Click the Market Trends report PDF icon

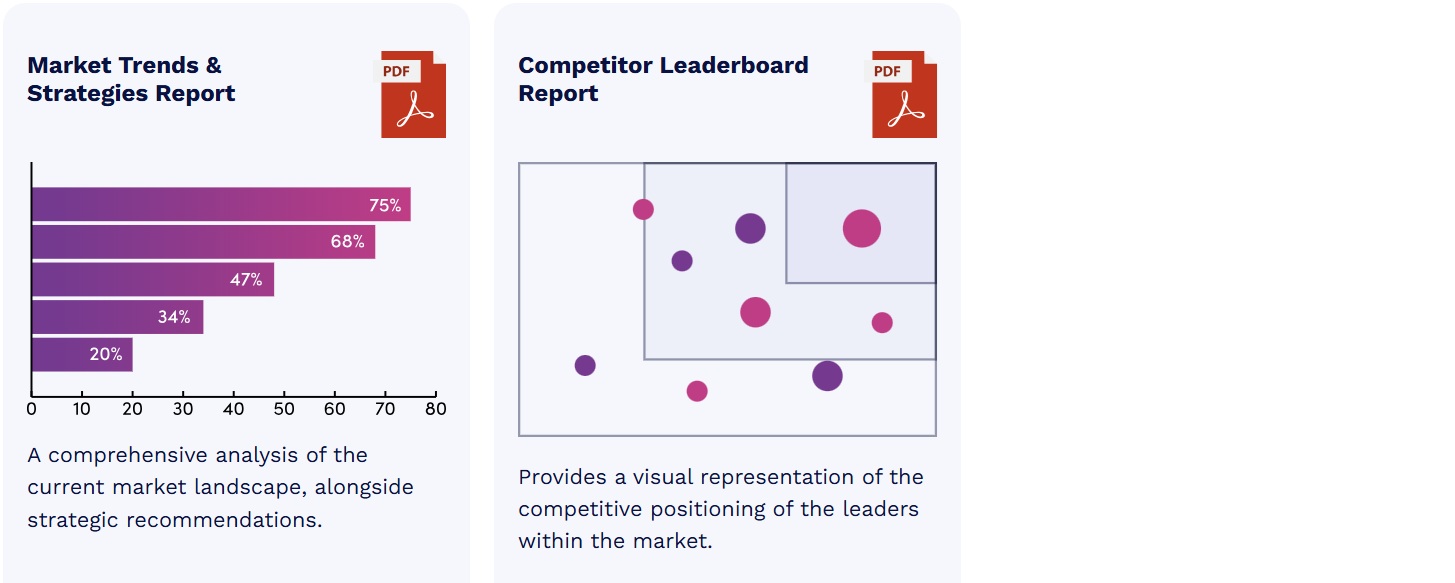point(412,94)
